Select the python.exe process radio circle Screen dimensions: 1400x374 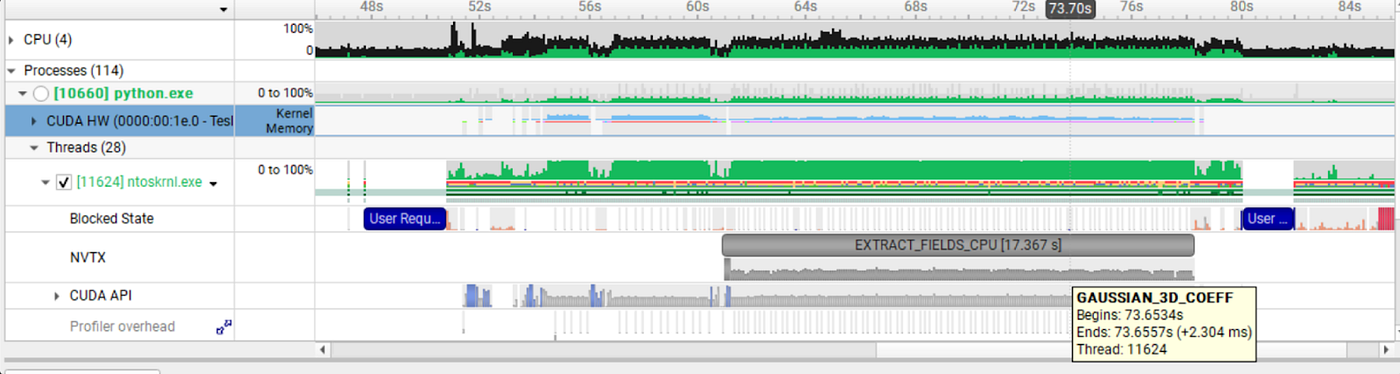click(40, 93)
